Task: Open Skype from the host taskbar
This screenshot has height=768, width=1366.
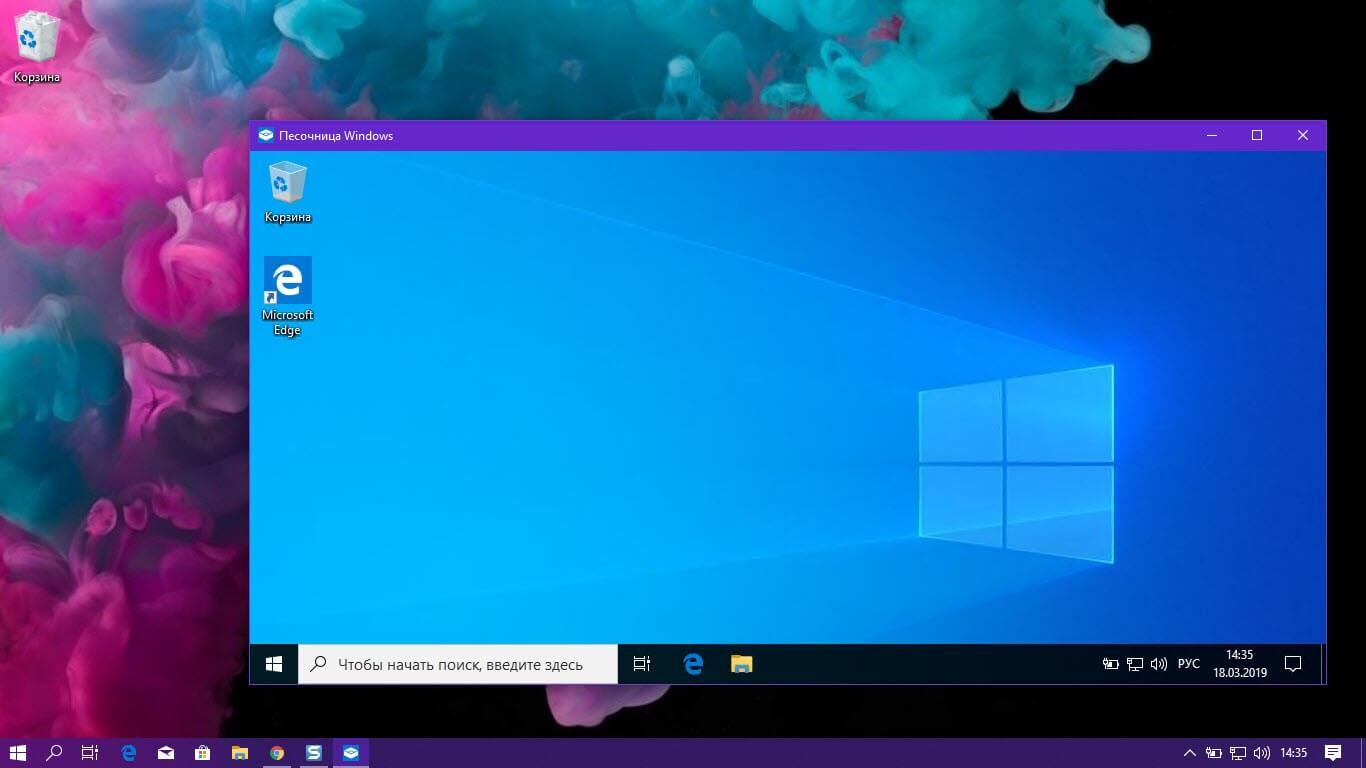Action: (314, 753)
